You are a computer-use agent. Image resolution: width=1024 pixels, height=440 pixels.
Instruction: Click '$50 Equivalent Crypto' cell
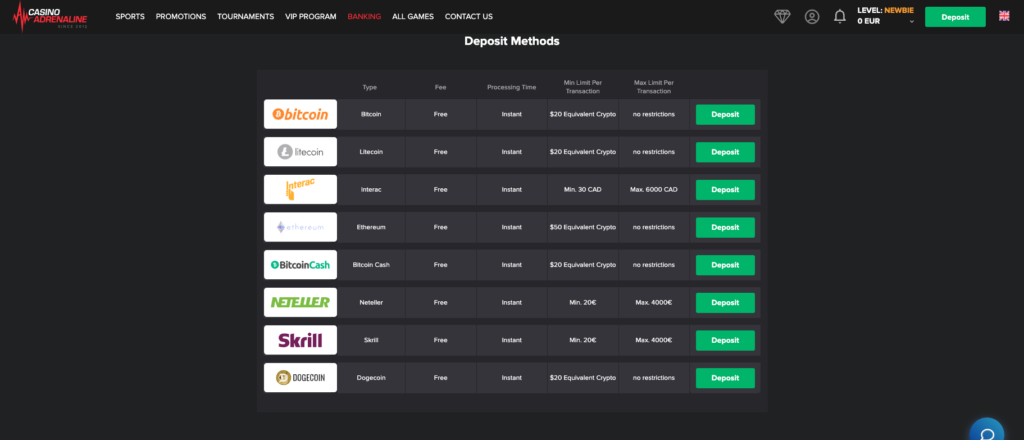583,227
